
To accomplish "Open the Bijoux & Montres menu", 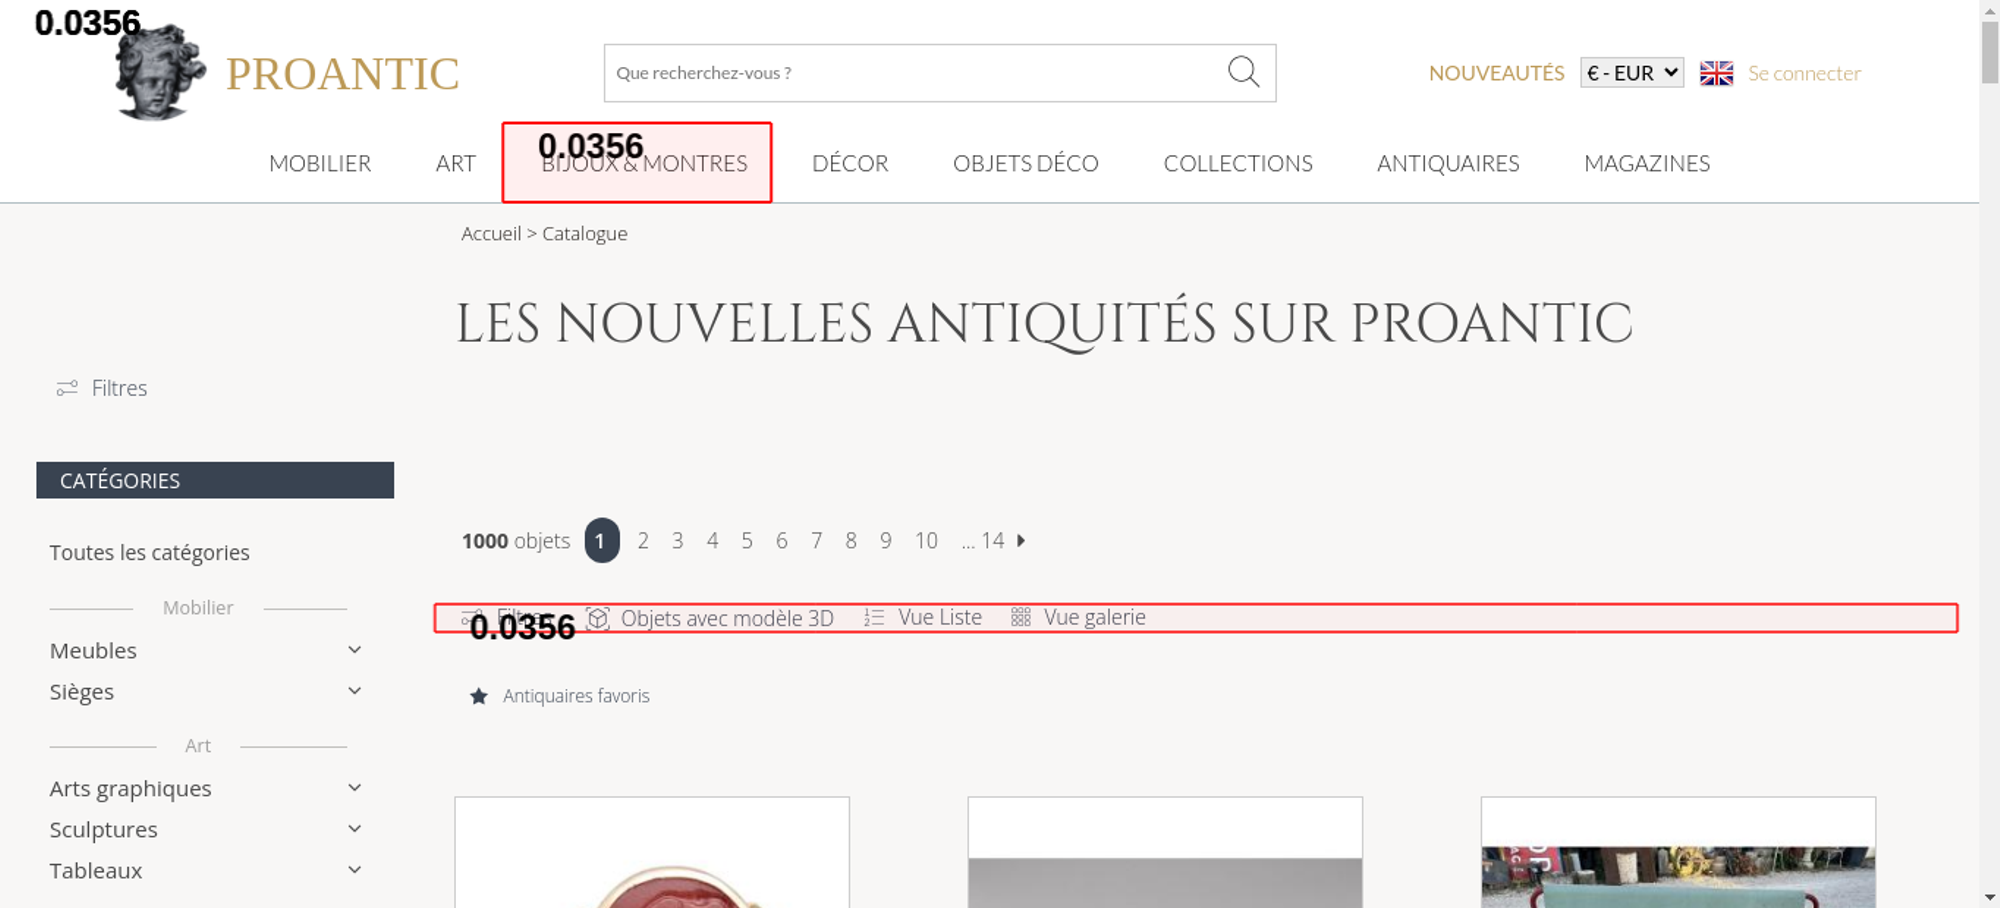I will tap(644, 164).
